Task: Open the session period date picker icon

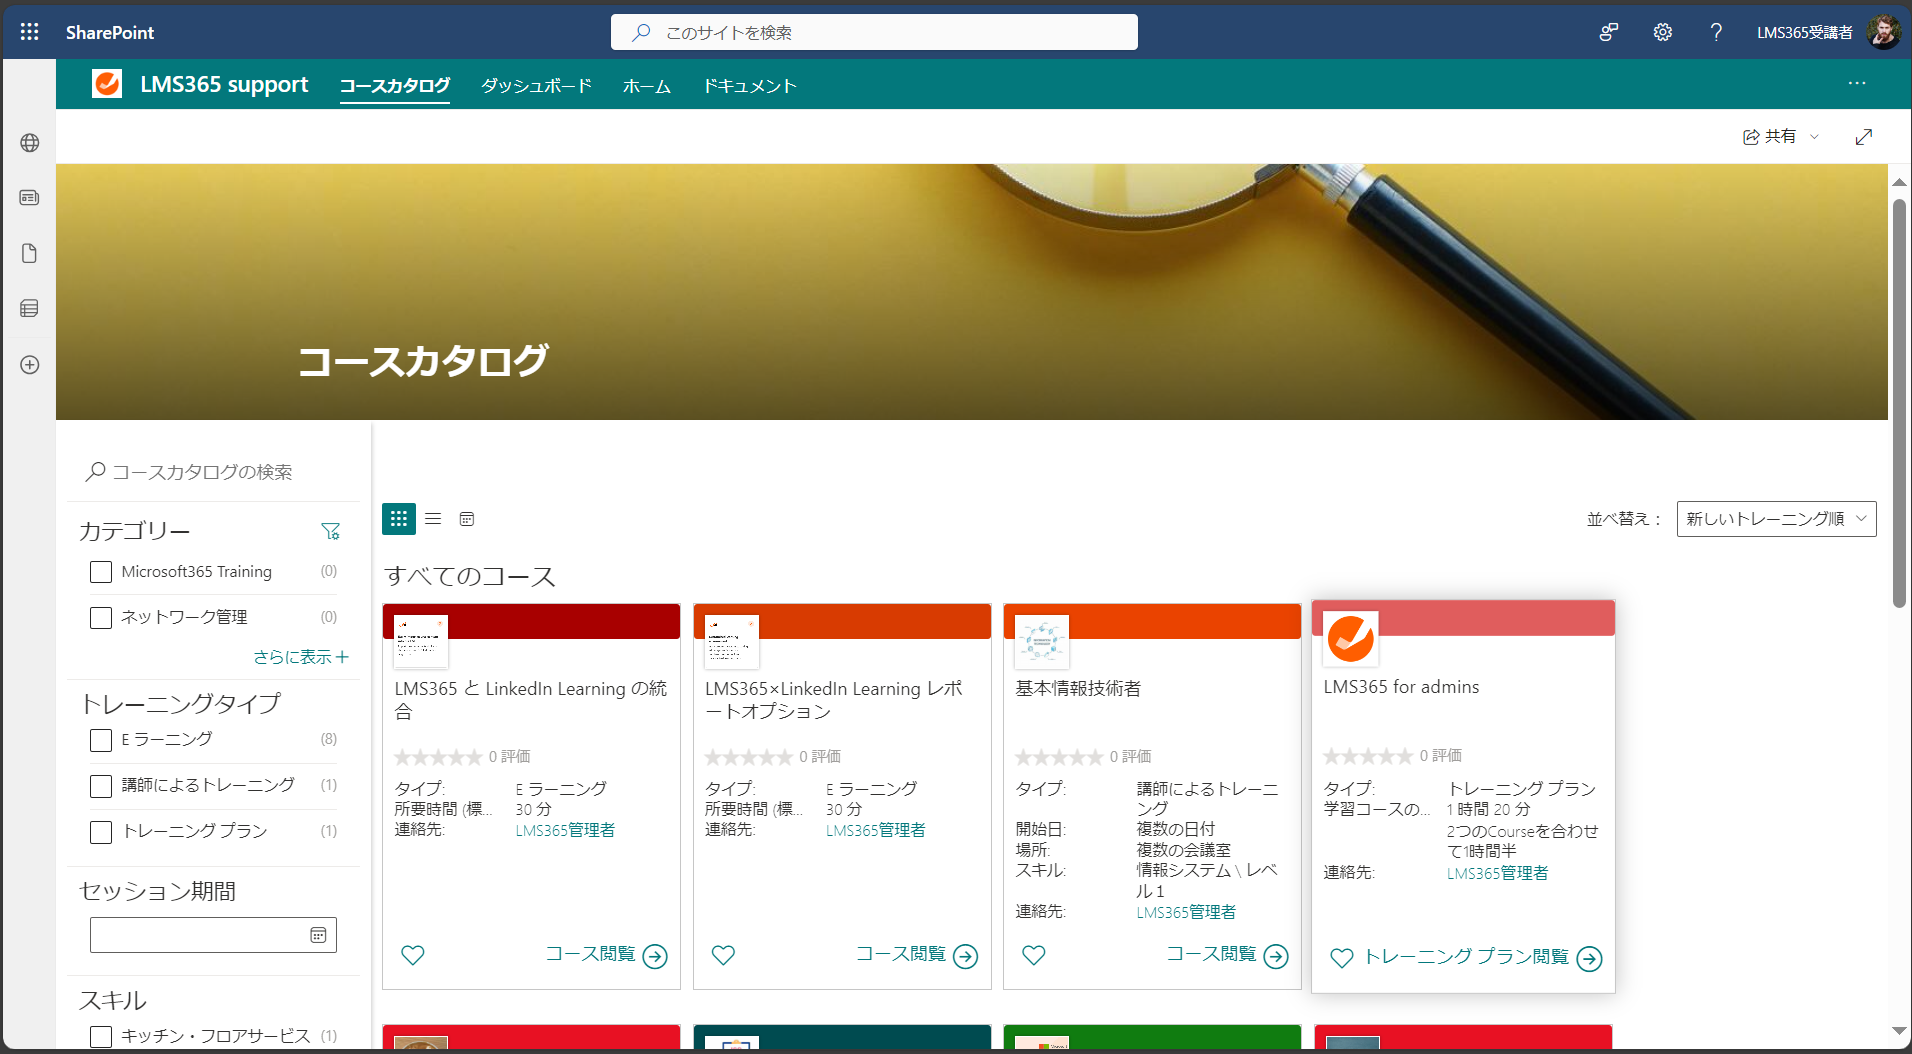Action: click(318, 935)
